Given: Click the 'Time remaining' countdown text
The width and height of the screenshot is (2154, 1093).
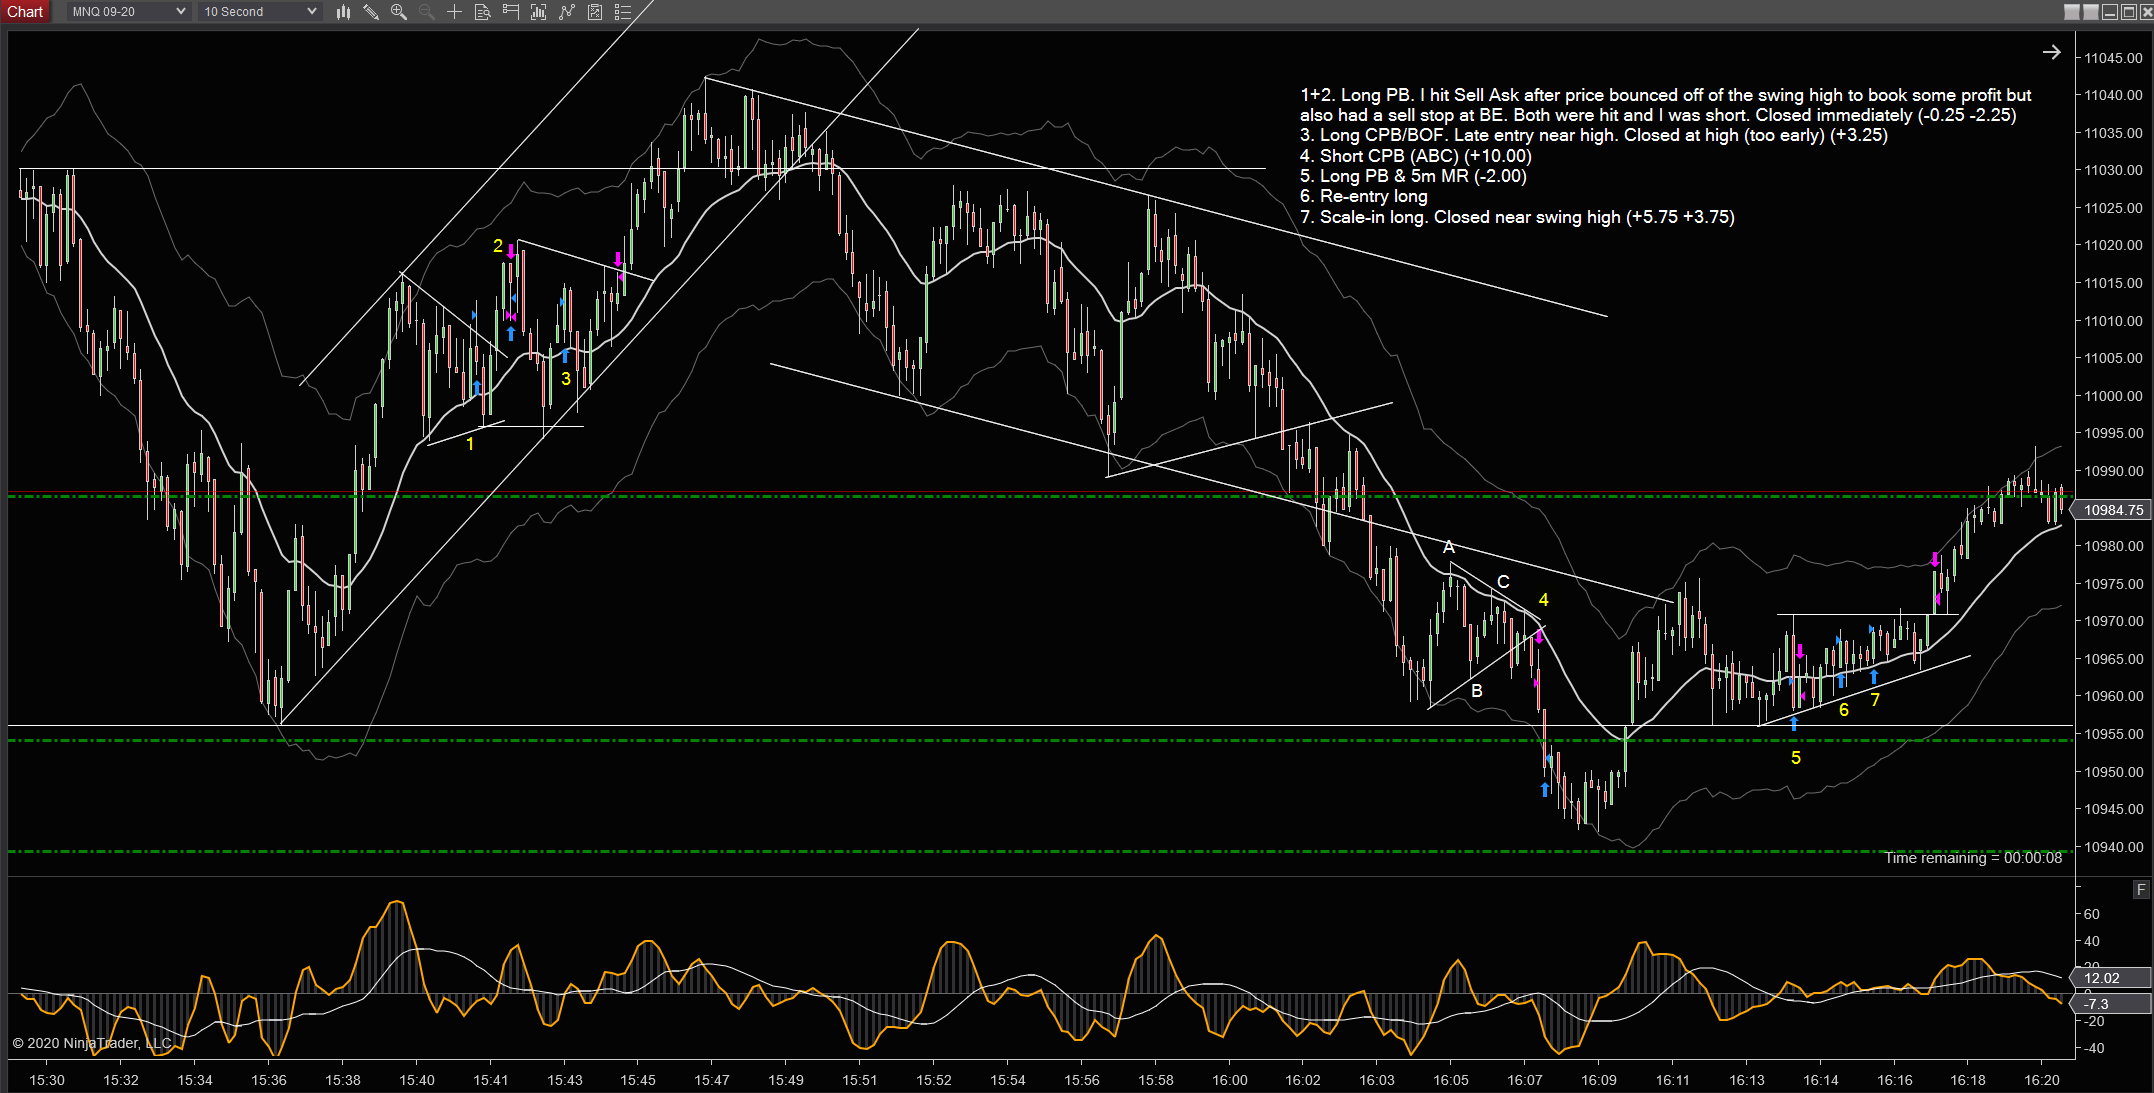Looking at the screenshot, I should pyautogui.click(x=1973, y=858).
